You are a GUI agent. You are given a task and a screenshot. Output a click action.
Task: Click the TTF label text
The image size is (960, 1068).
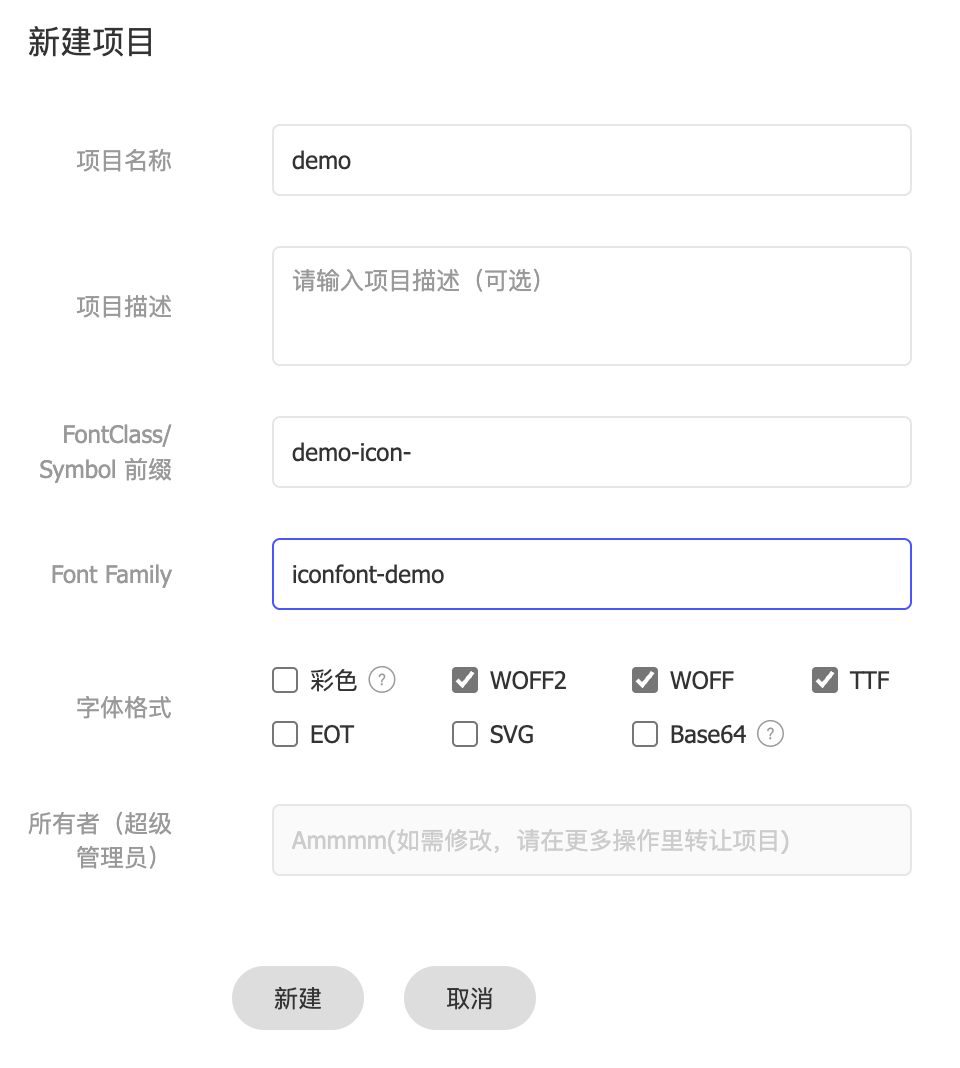869,681
